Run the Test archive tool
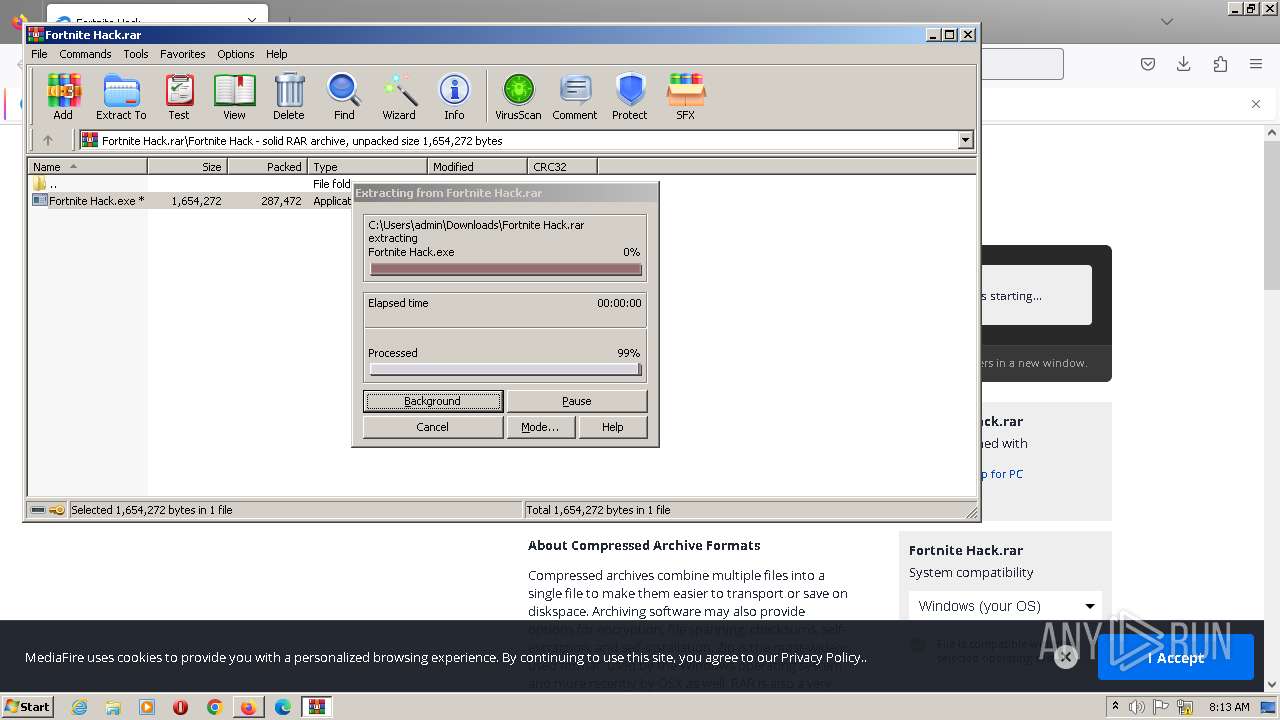 (x=179, y=97)
